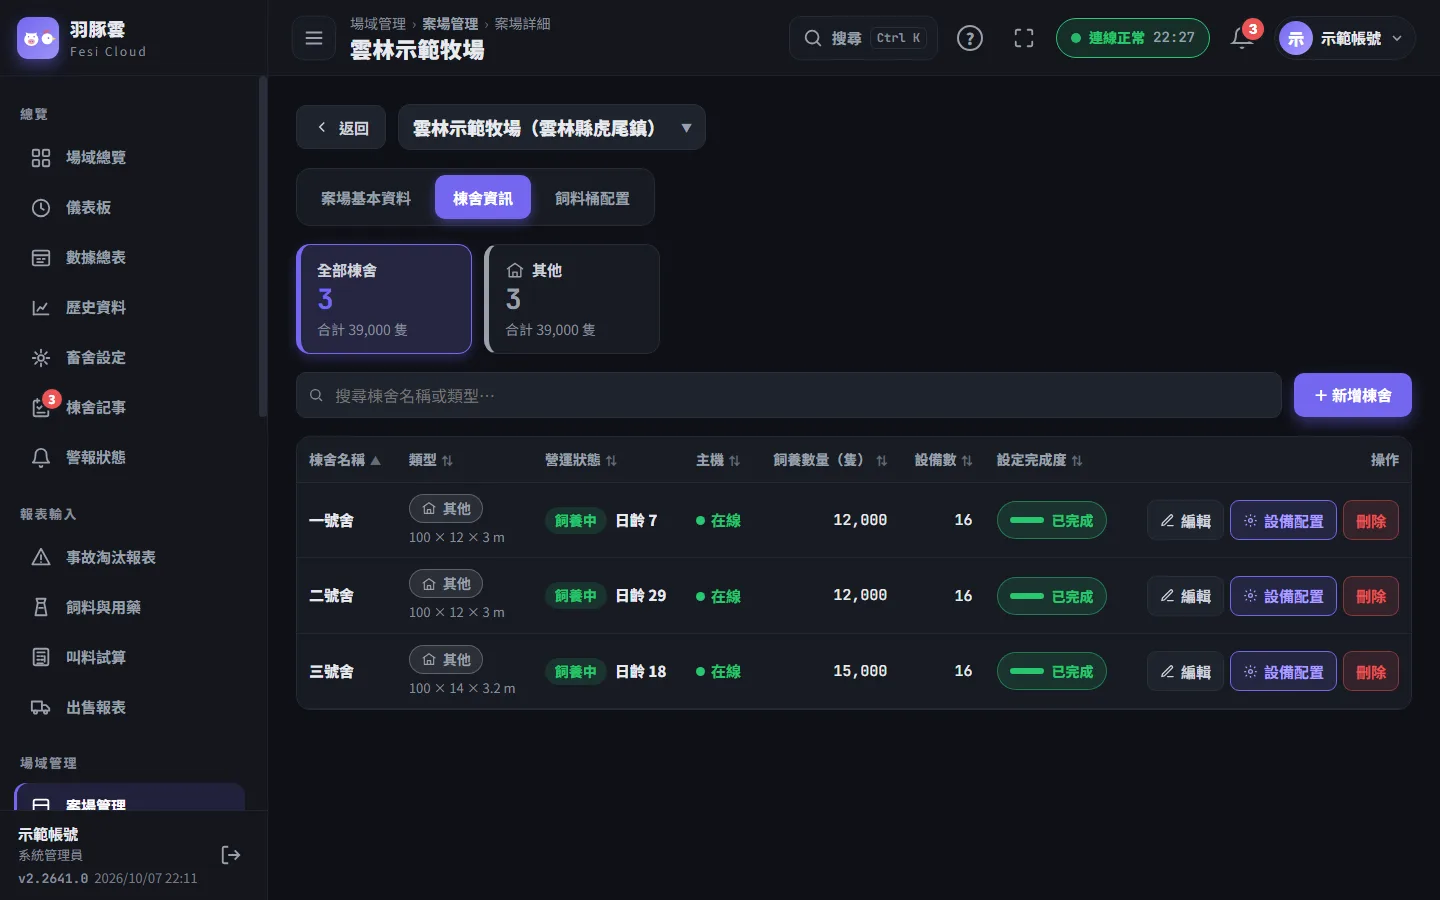Open 設備配置 for 二號舍

(1283, 596)
